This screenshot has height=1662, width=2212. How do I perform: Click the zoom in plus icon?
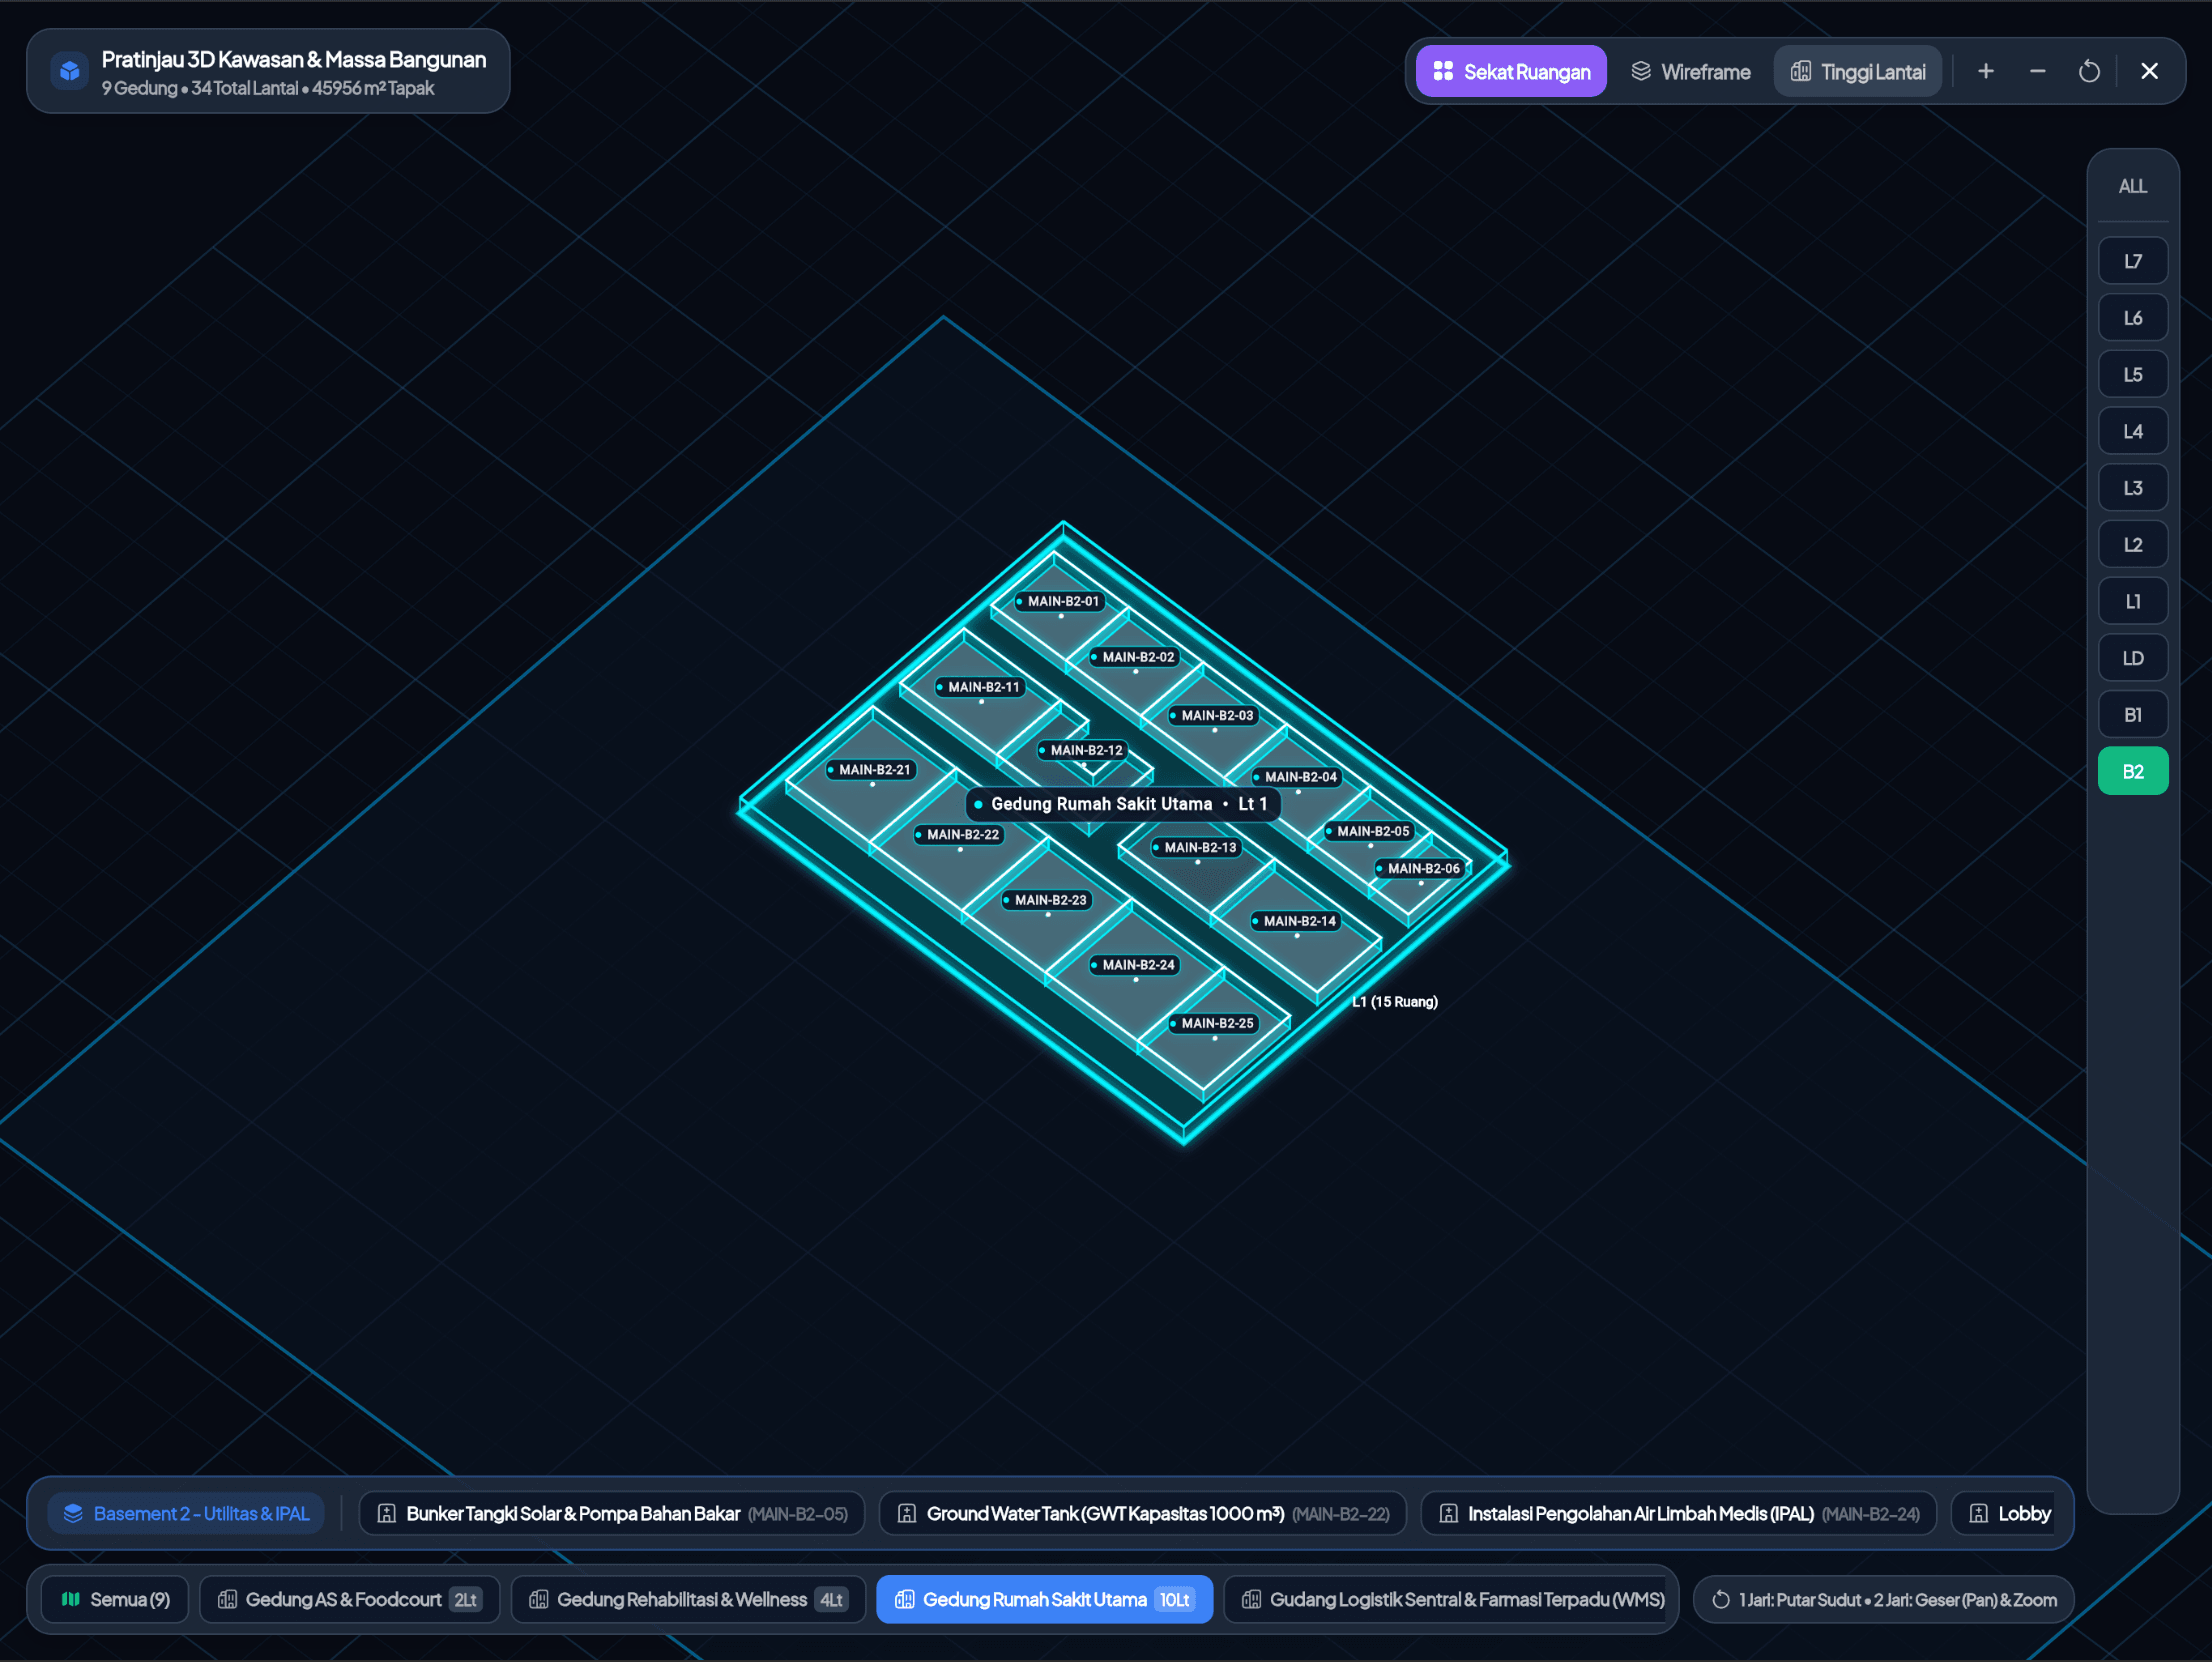coord(1985,71)
